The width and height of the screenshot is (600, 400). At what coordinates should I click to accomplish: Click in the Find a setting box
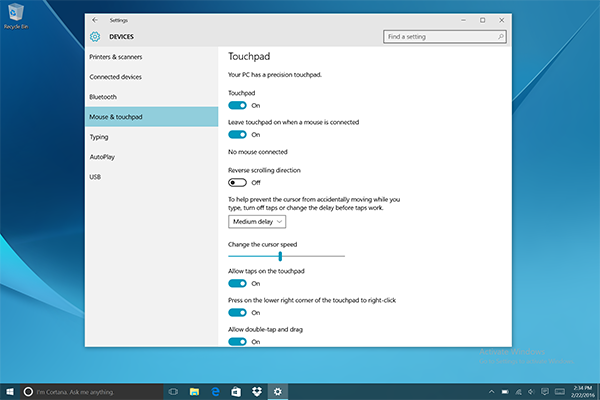[x=445, y=37]
